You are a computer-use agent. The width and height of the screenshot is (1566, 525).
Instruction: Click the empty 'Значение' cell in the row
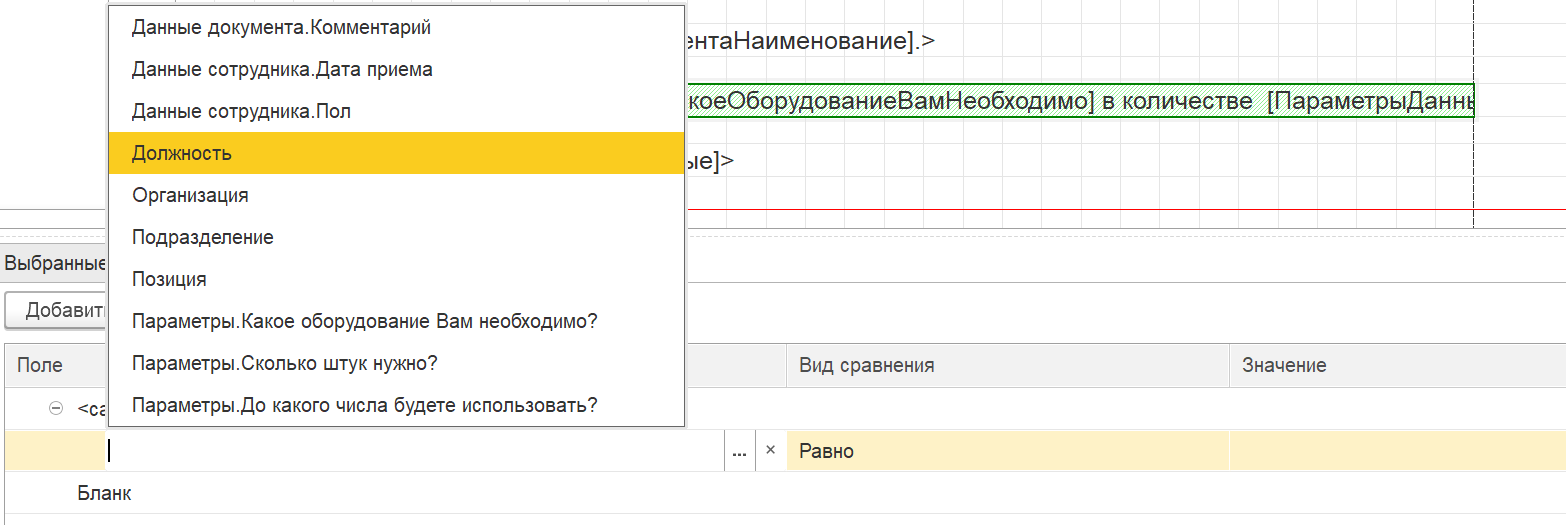pos(1396,452)
